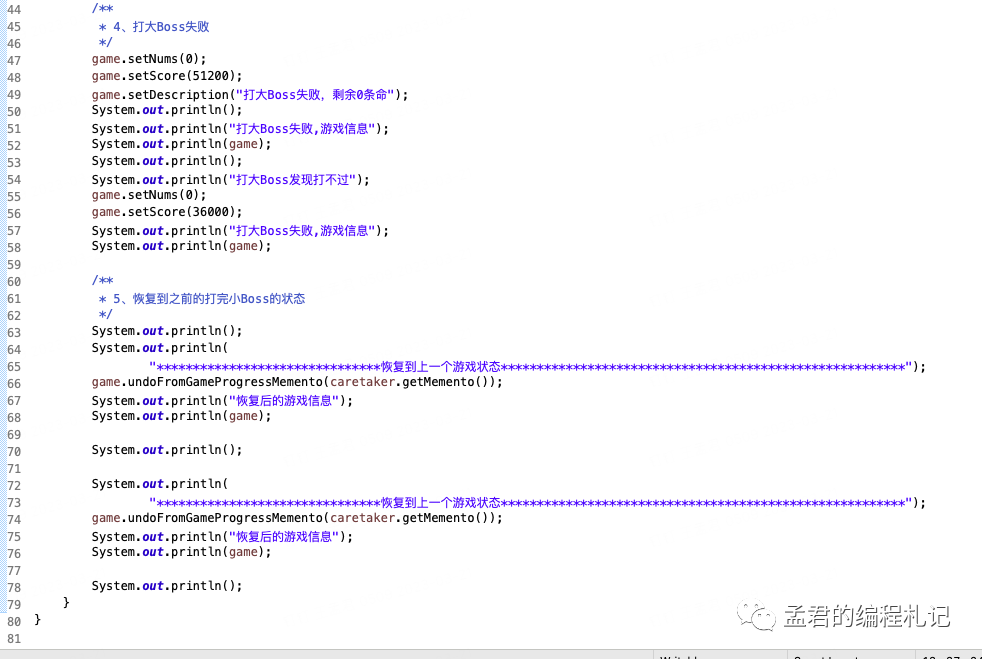Click the println string 打大Boss发现打不过
The height and width of the screenshot is (659, 982).
292,180
